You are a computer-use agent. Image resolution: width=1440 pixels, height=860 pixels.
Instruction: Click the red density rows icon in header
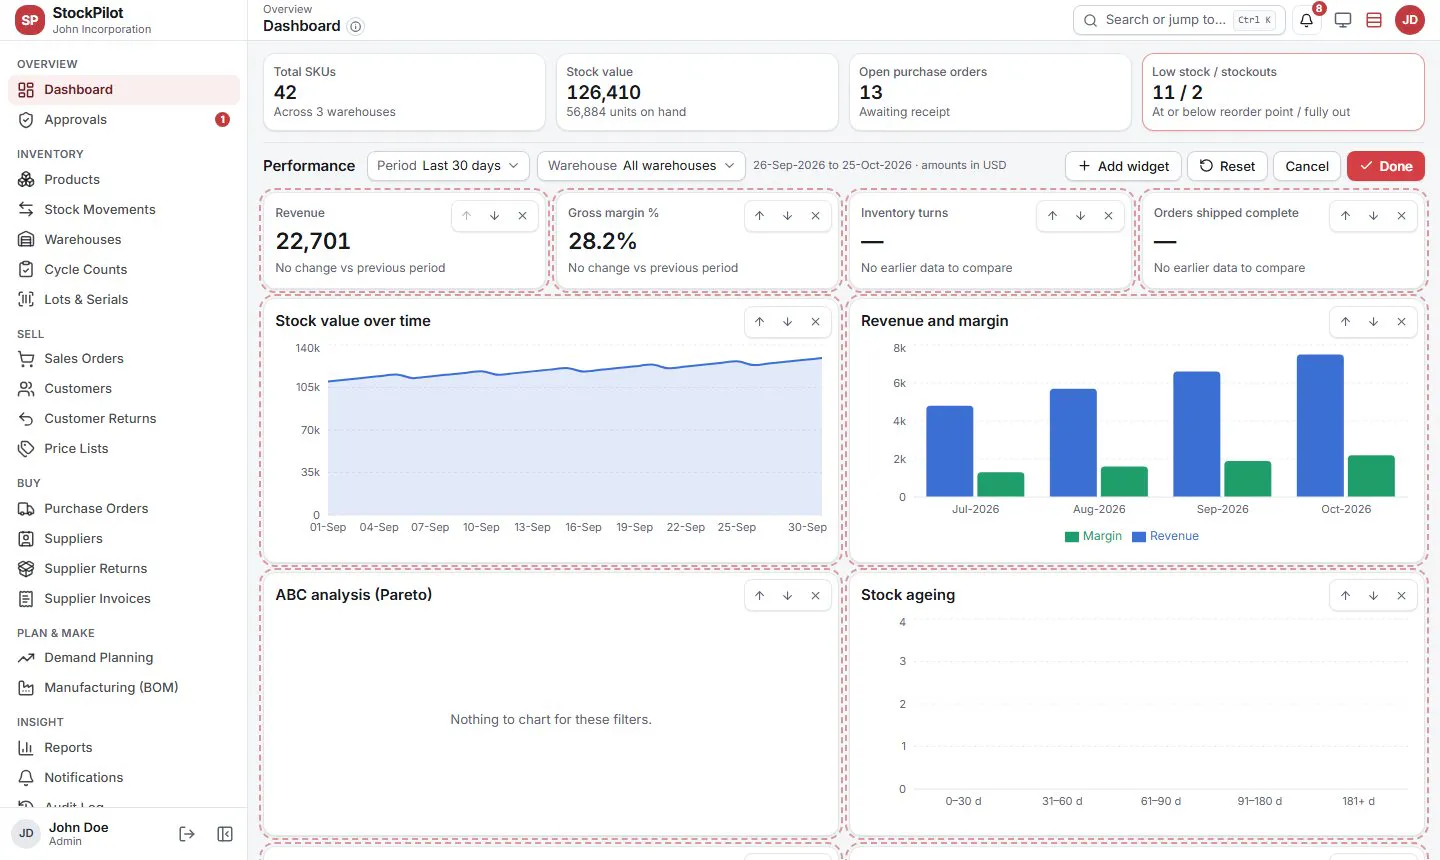(x=1374, y=20)
